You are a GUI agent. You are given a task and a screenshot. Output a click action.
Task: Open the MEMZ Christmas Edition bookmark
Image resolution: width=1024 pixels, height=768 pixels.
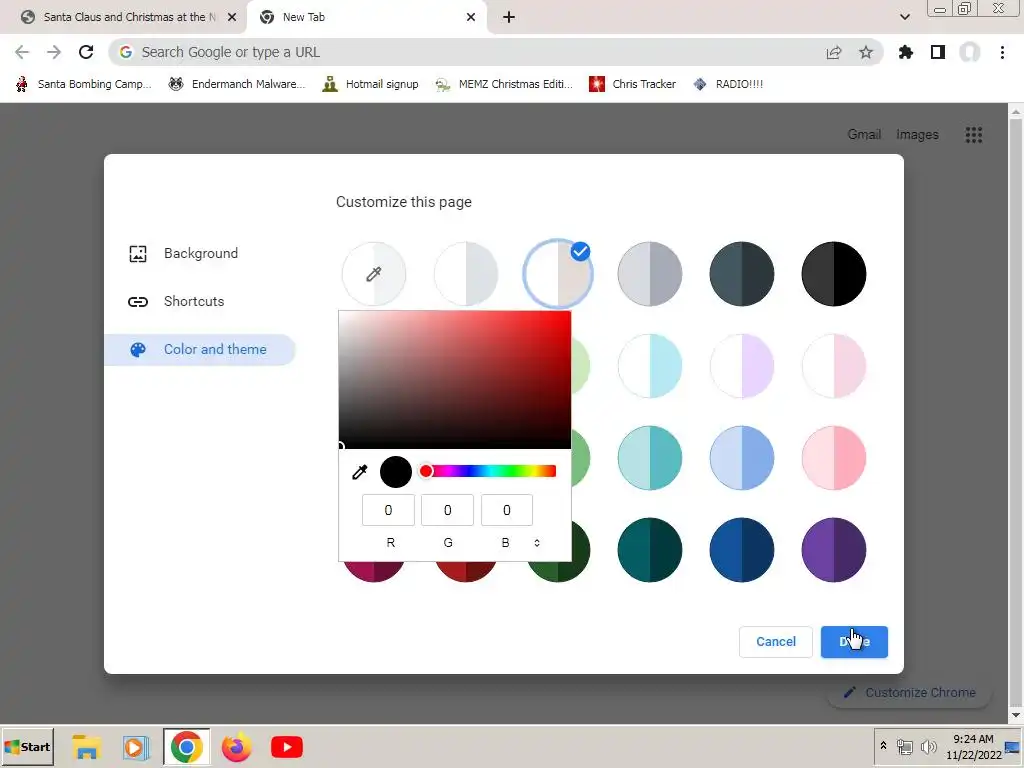504,84
